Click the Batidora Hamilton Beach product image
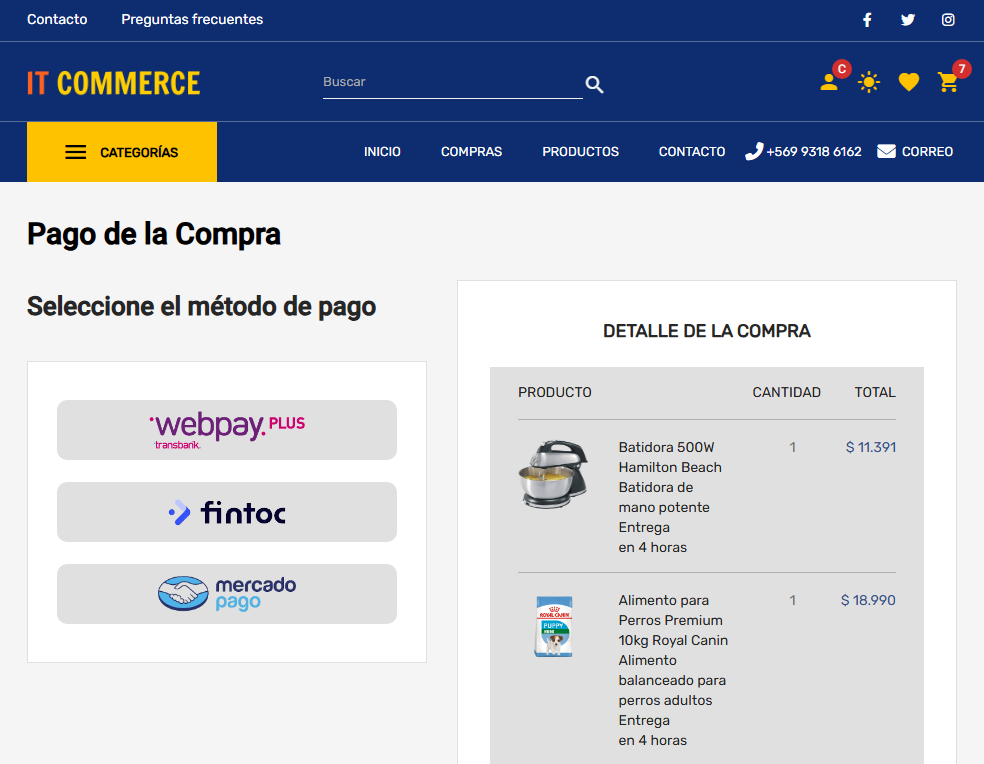 546,473
